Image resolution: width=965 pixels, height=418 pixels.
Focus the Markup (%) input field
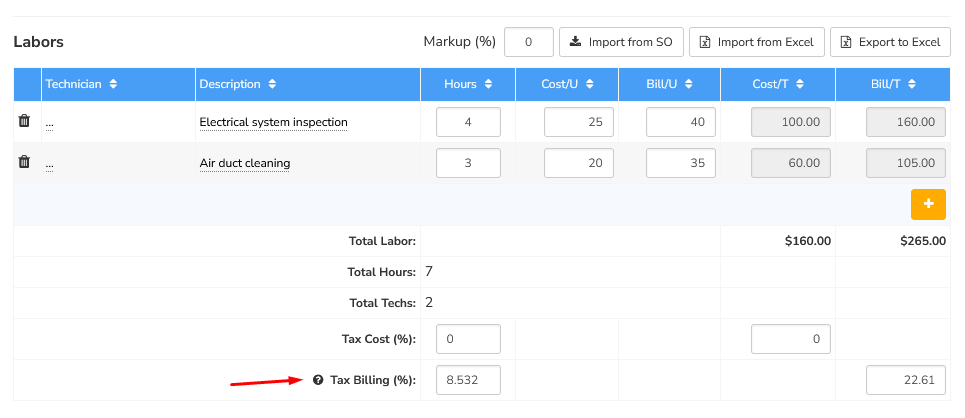[x=529, y=42]
